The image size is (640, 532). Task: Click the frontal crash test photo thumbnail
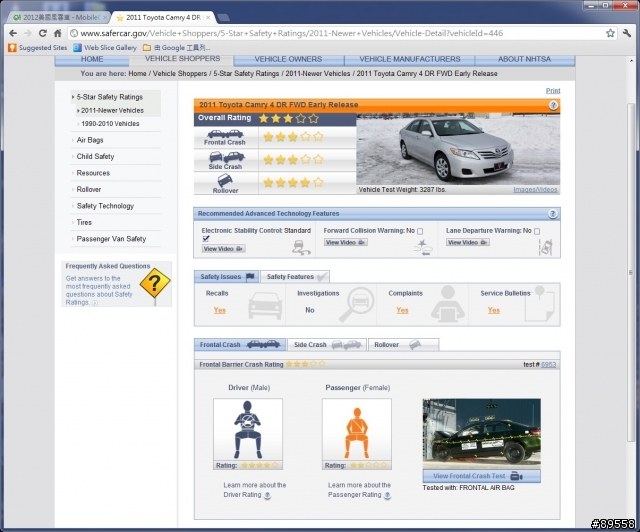pos(482,434)
